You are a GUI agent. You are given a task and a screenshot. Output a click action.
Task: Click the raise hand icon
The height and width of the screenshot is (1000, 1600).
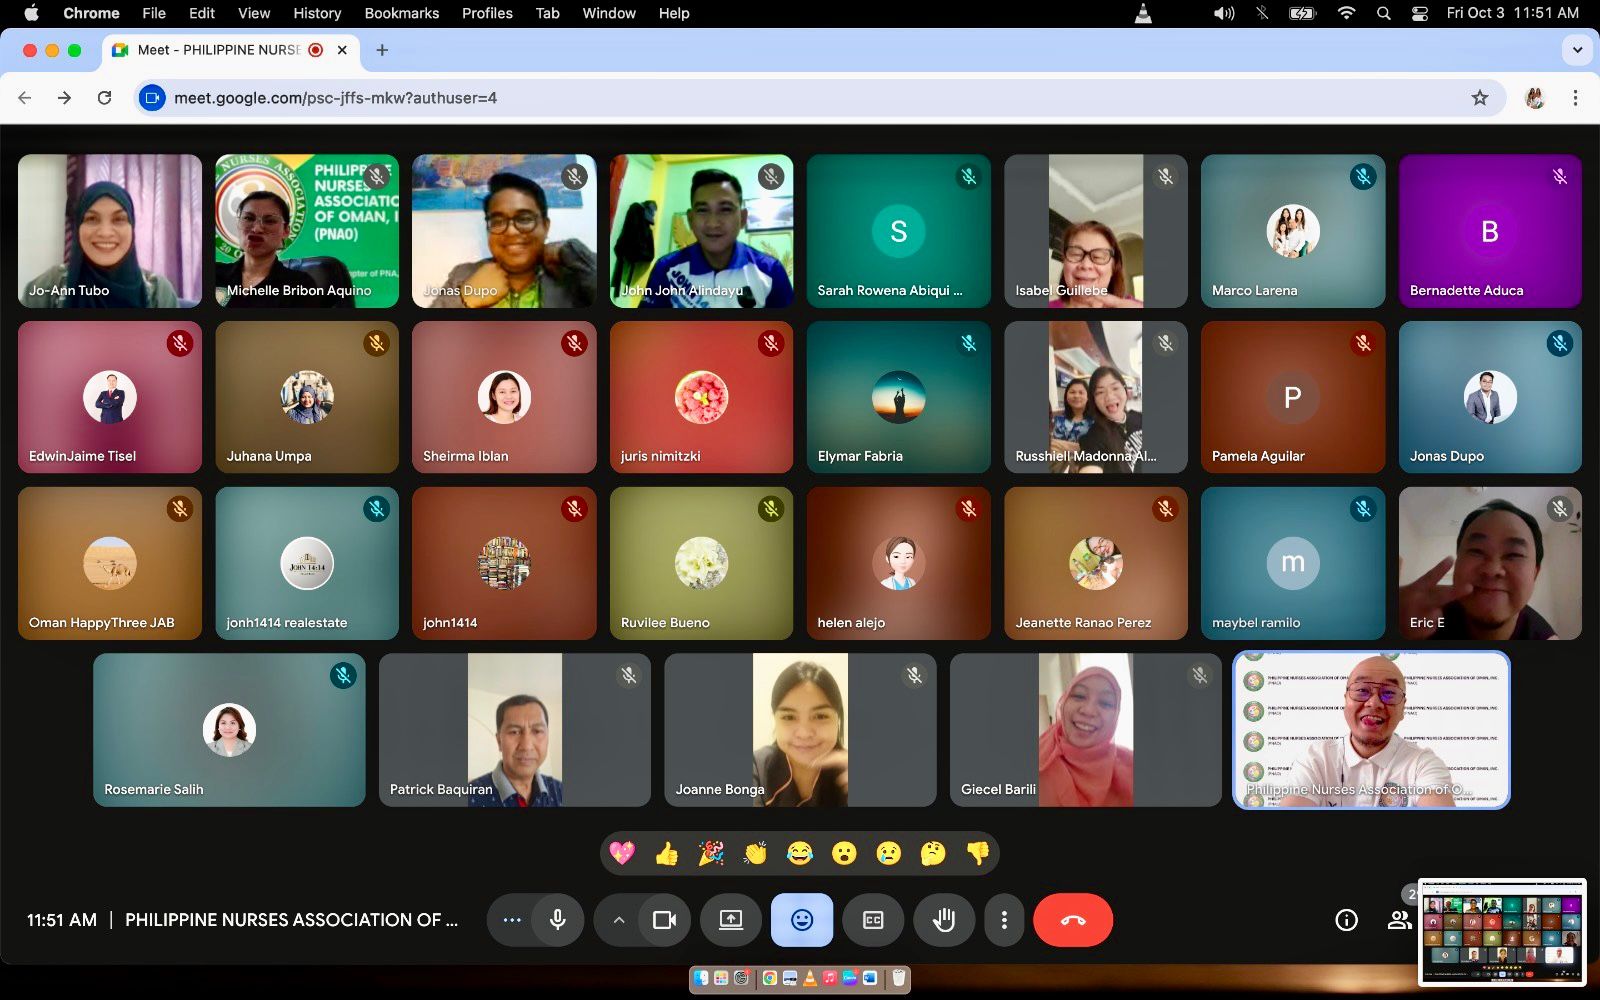pyautogui.click(x=943, y=920)
